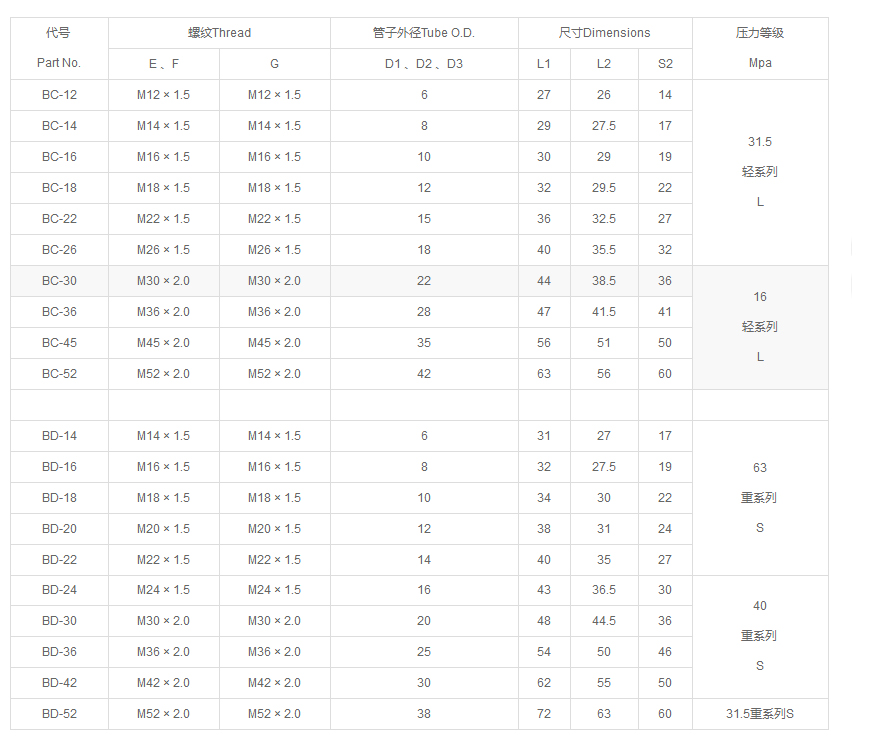Click the L2 dimension sub-header
874x756 pixels.
(604, 64)
